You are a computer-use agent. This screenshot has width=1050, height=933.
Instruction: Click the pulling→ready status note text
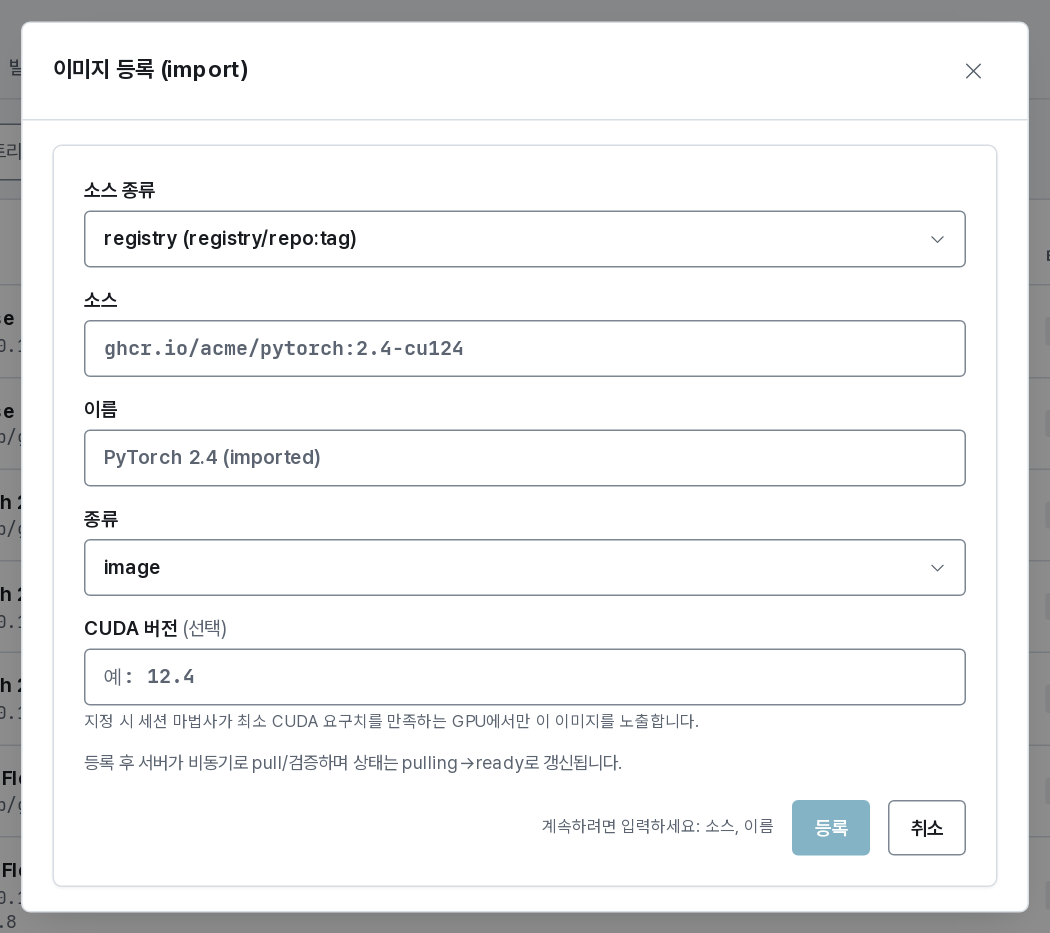click(353, 763)
